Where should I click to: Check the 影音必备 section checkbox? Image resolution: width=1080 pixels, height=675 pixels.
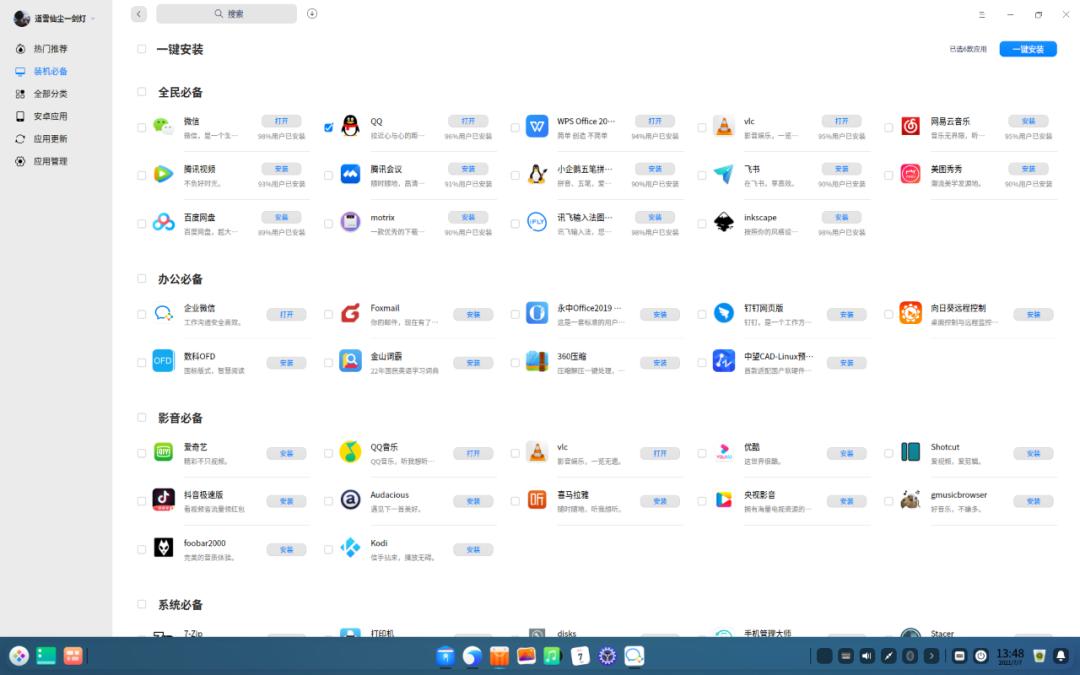click(141, 417)
